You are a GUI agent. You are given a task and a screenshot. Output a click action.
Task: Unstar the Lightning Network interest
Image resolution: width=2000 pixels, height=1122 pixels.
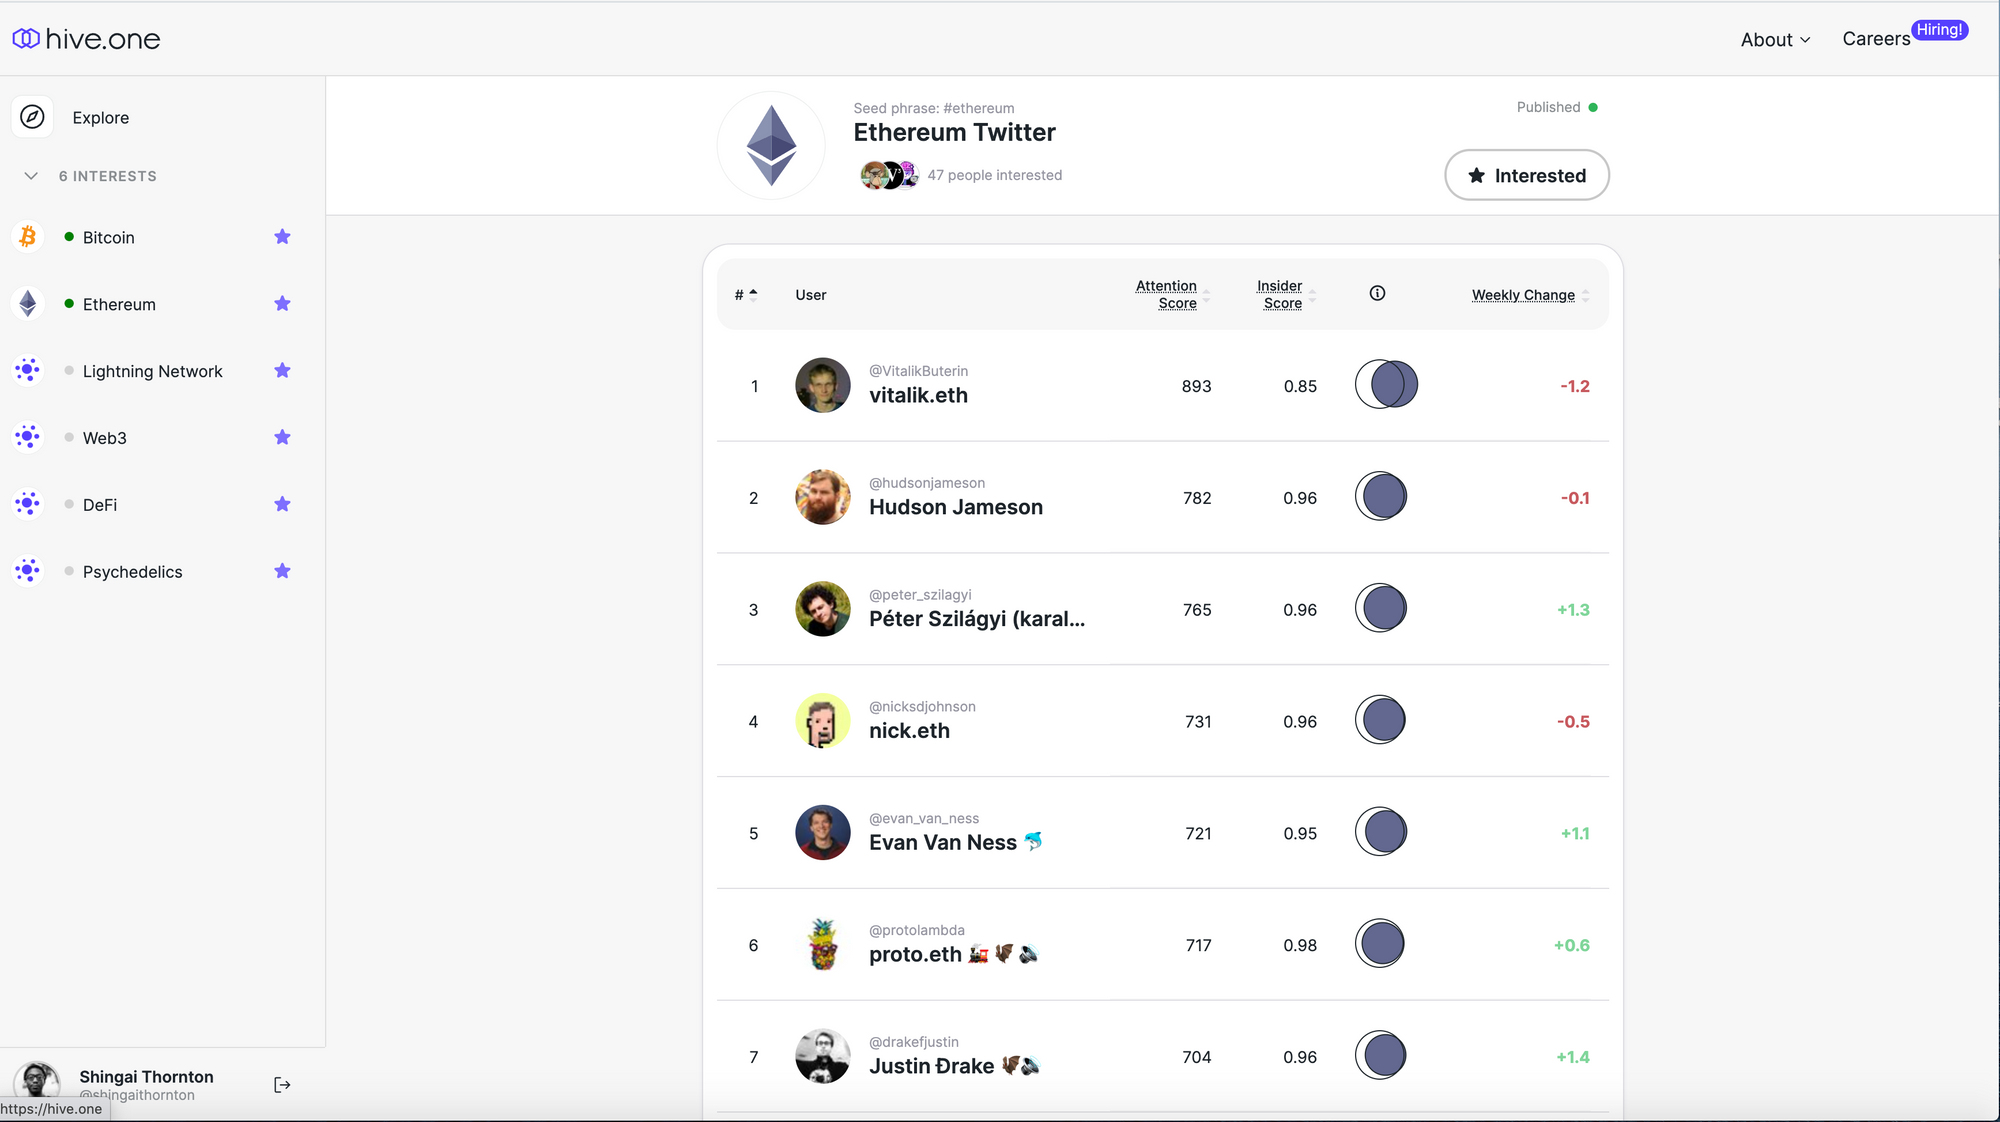[x=282, y=371]
